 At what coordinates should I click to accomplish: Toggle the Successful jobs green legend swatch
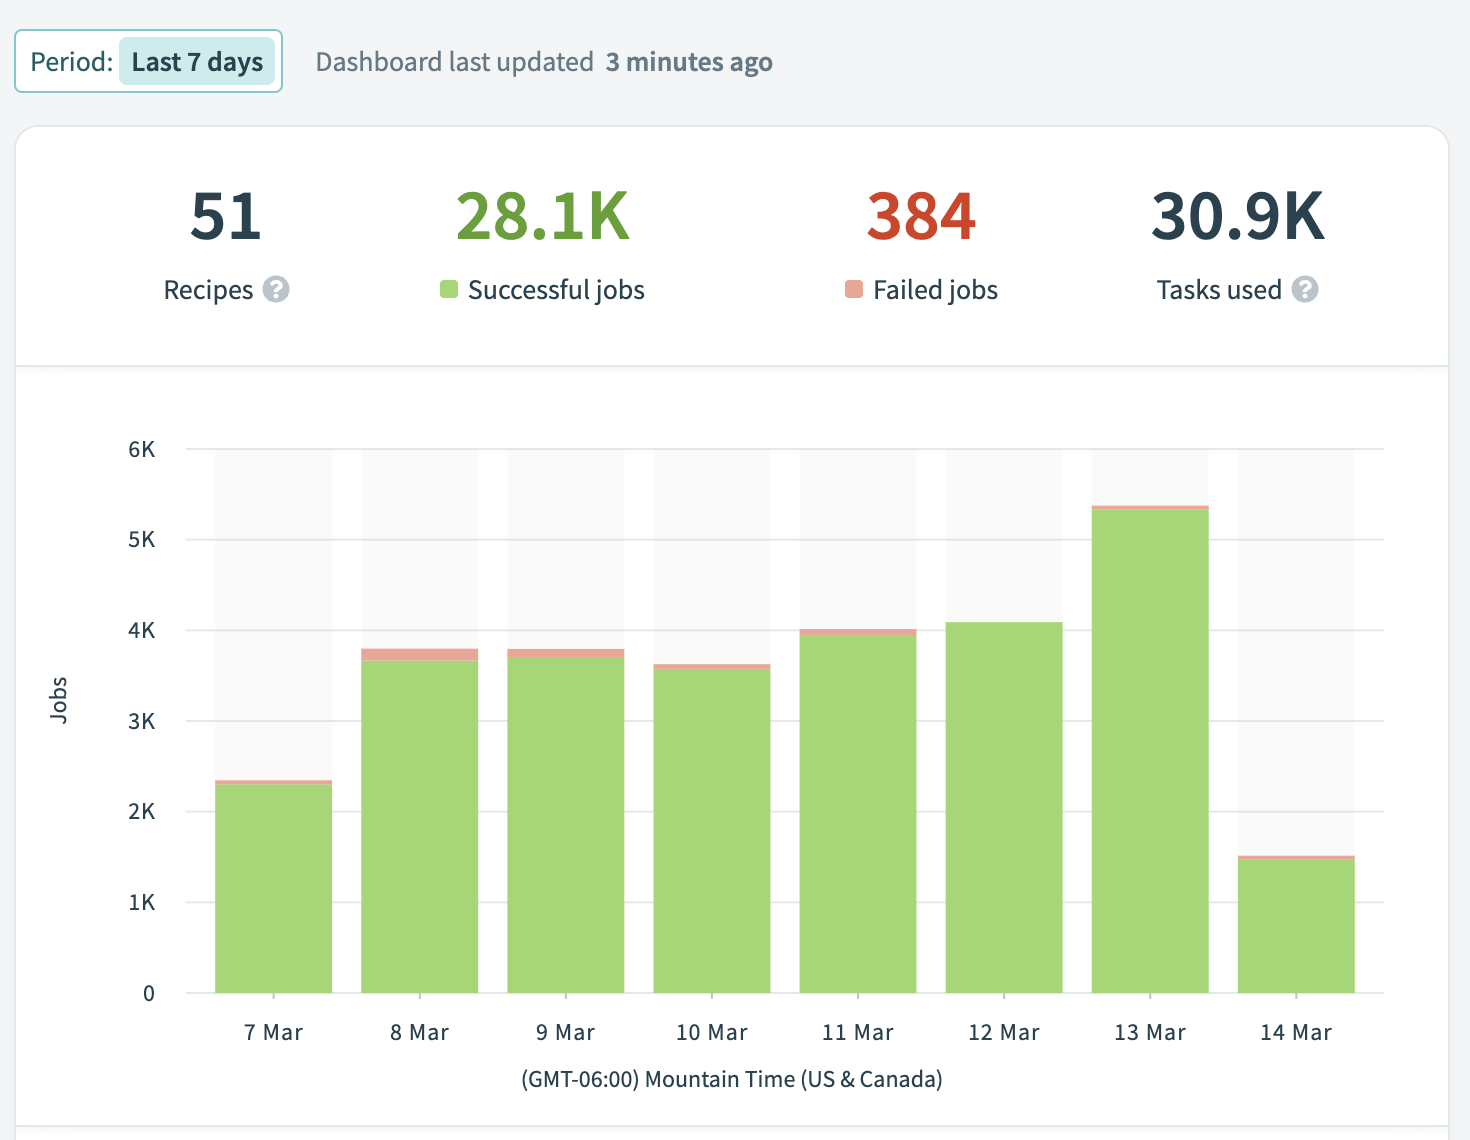pyautogui.click(x=449, y=290)
